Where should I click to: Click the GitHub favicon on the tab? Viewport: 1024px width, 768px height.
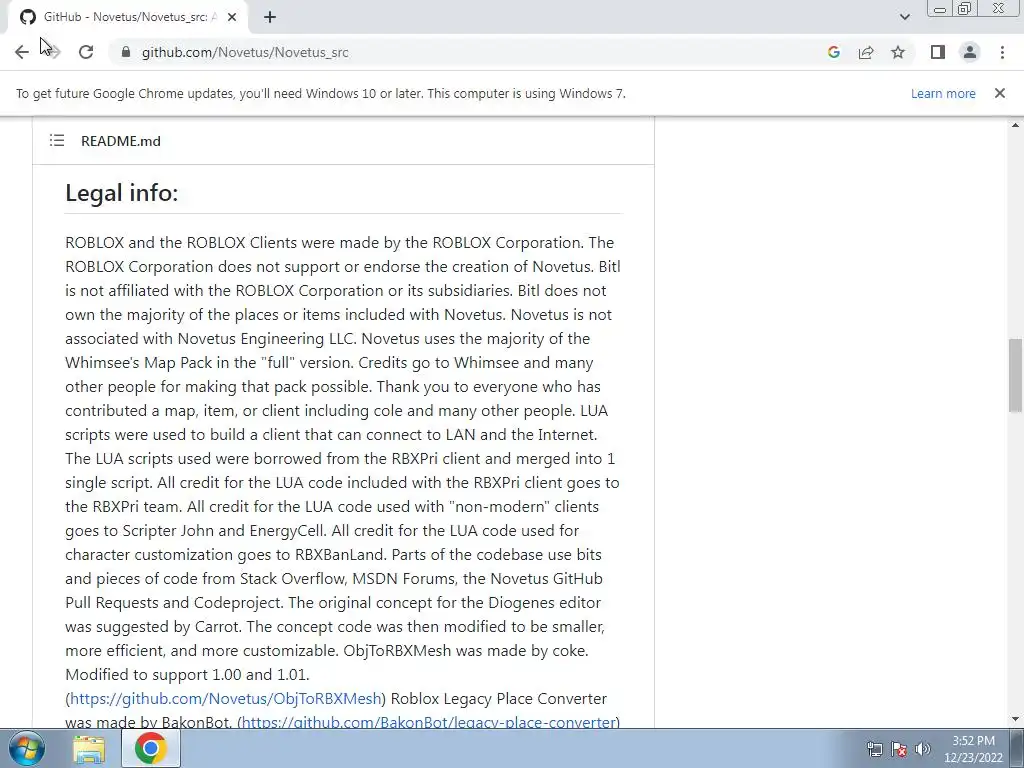pyautogui.click(x=27, y=17)
